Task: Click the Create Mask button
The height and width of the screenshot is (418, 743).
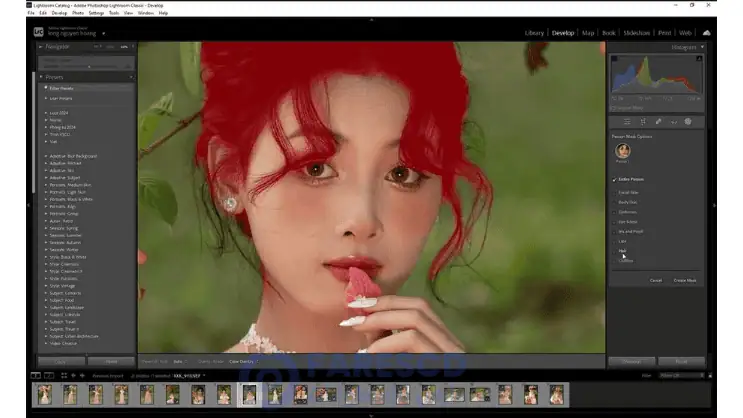Action: click(685, 280)
